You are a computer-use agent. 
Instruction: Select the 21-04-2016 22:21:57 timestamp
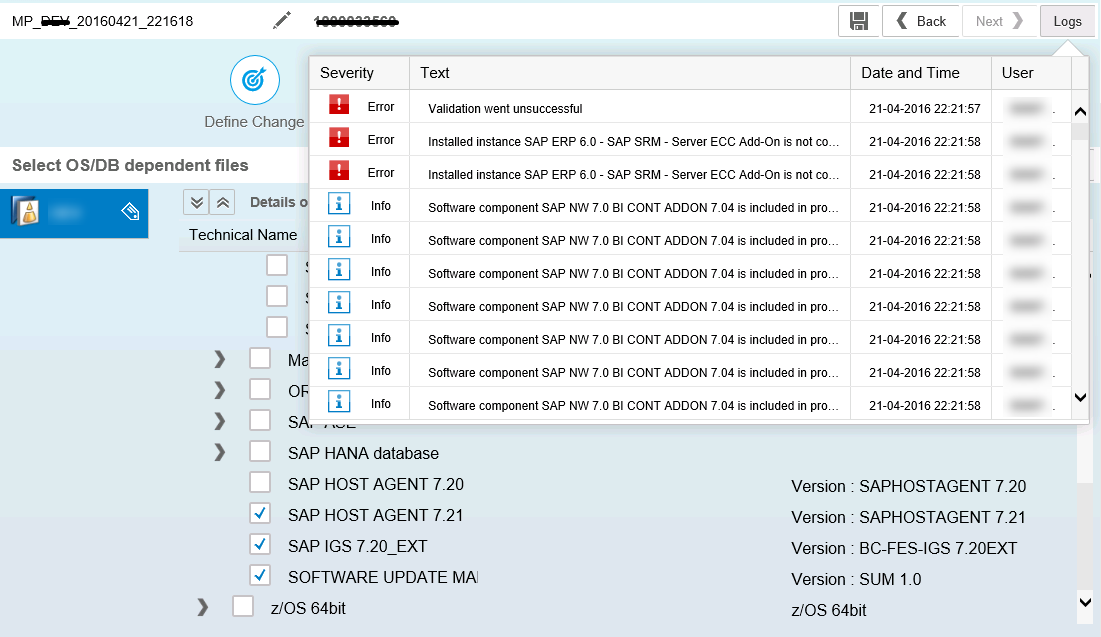coord(924,109)
